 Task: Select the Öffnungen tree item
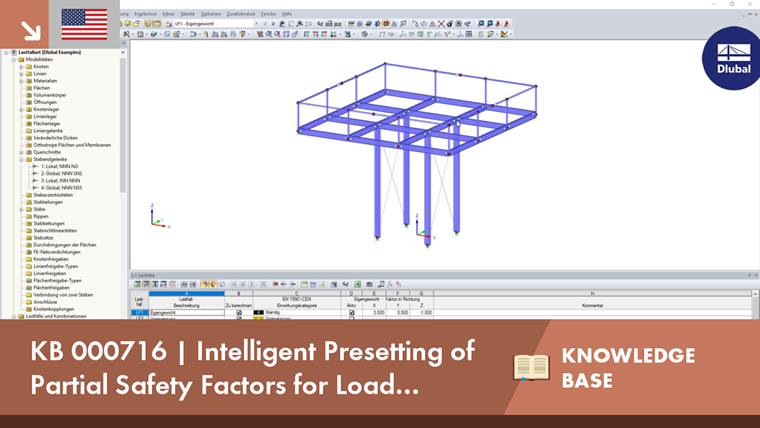click(45, 102)
